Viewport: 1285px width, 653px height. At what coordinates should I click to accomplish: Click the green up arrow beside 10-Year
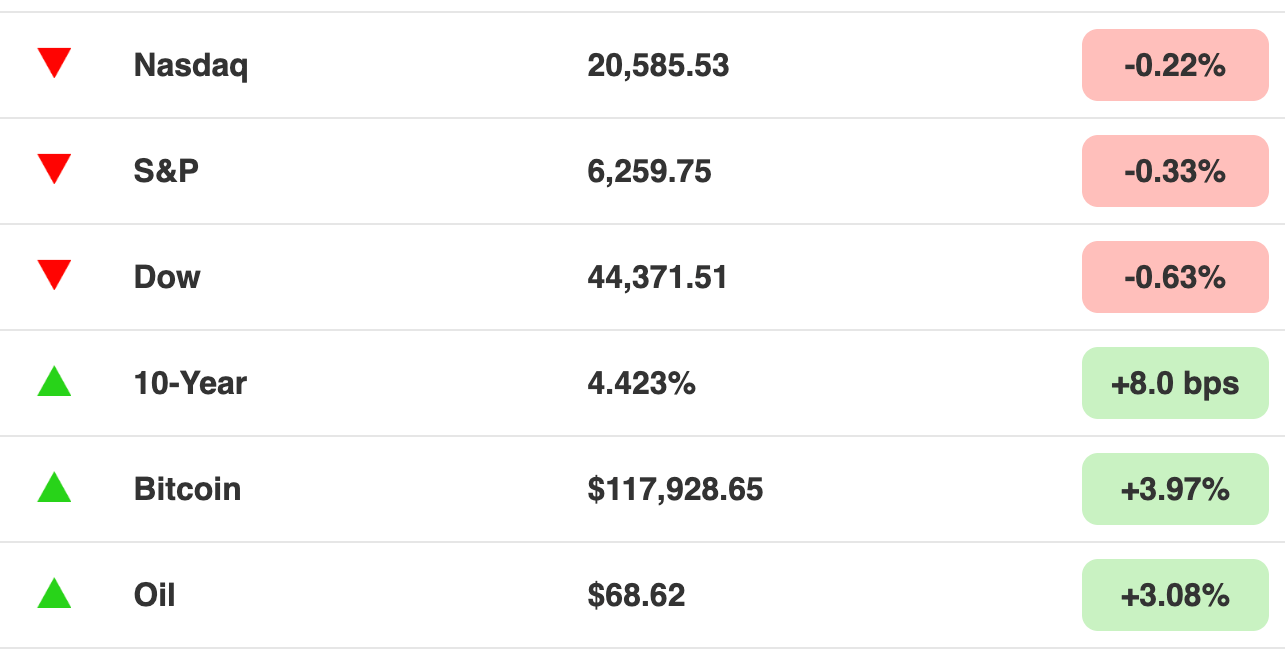tap(54, 381)
